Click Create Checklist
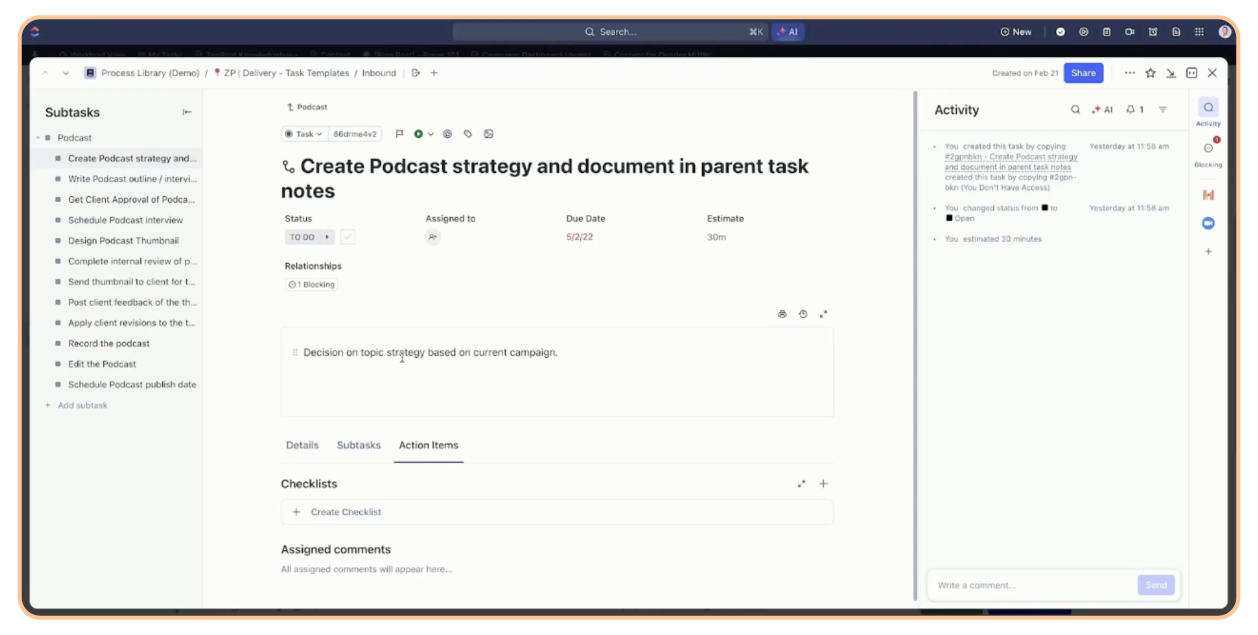The height and width of the screenshot is (635, 1258). pos(345,512)
